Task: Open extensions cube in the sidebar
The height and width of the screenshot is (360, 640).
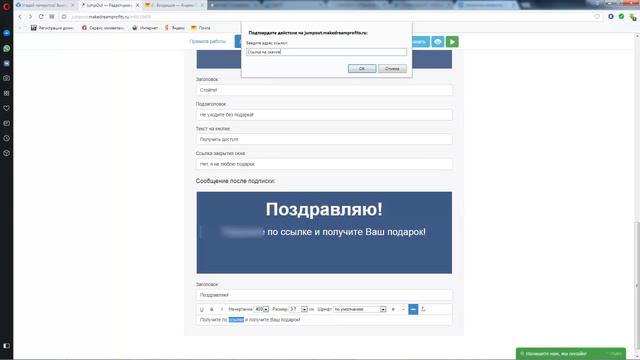Action: pos(7,153)
